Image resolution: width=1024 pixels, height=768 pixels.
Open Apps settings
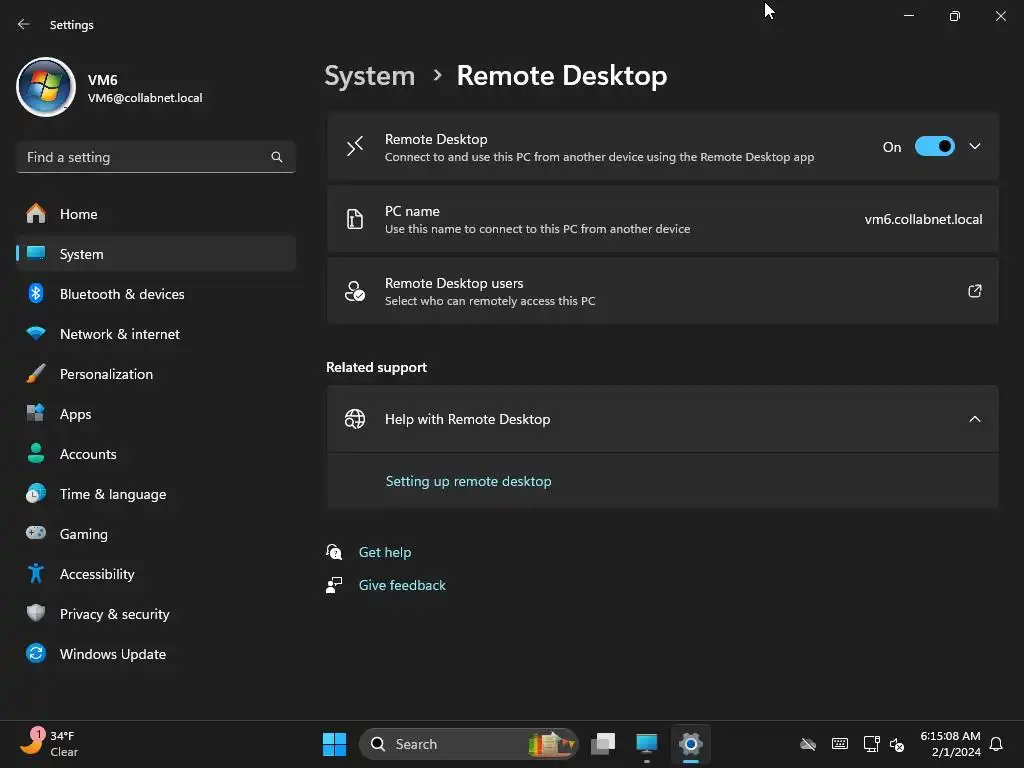click(155, 413)
